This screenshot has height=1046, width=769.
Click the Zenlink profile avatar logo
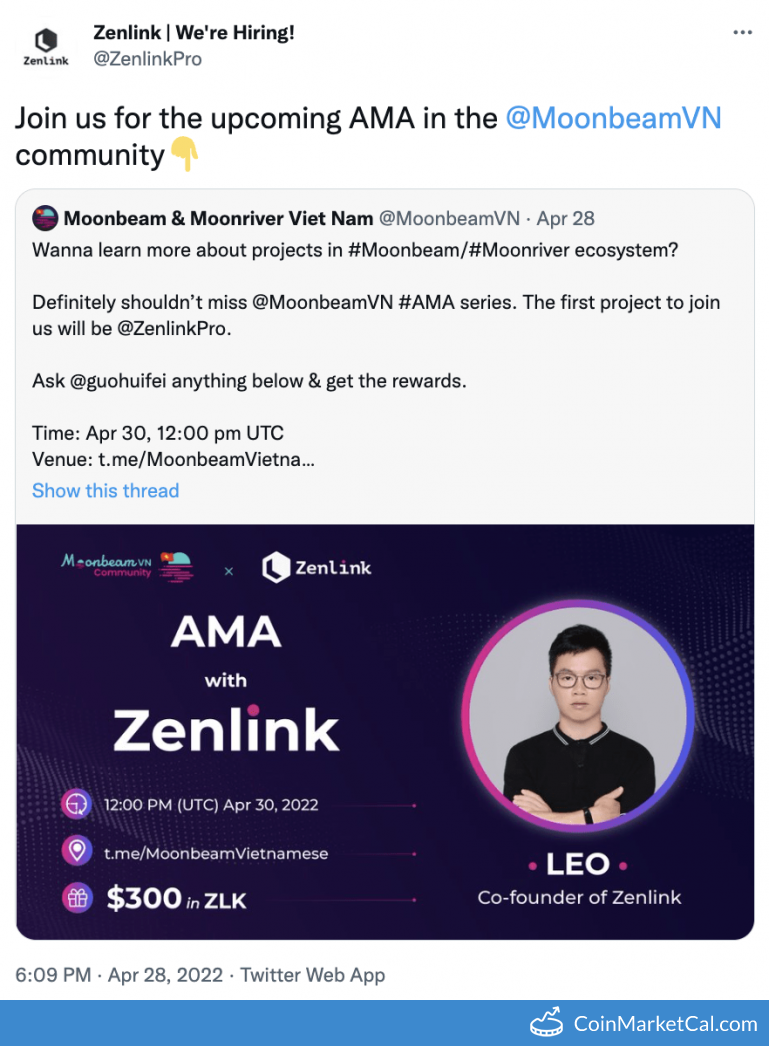[46, 46]
